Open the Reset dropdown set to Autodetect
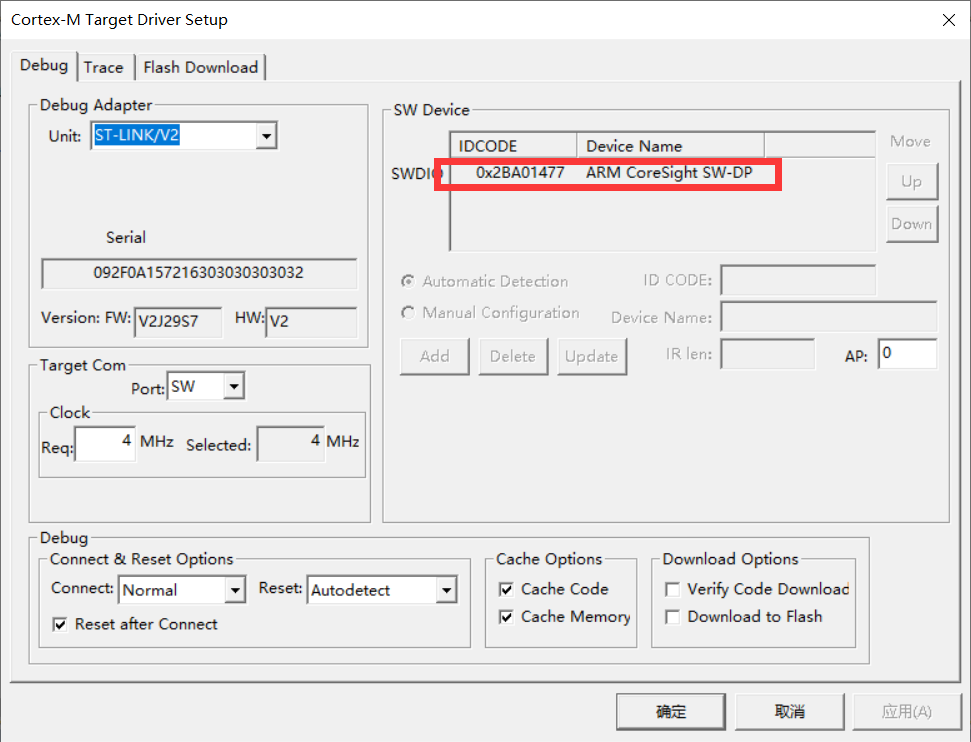 [447, 589]
